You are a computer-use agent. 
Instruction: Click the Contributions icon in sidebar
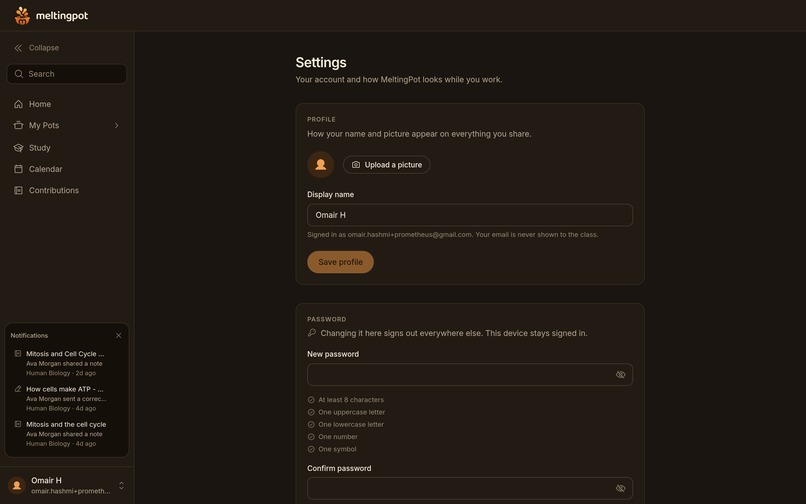coord(19,190)
